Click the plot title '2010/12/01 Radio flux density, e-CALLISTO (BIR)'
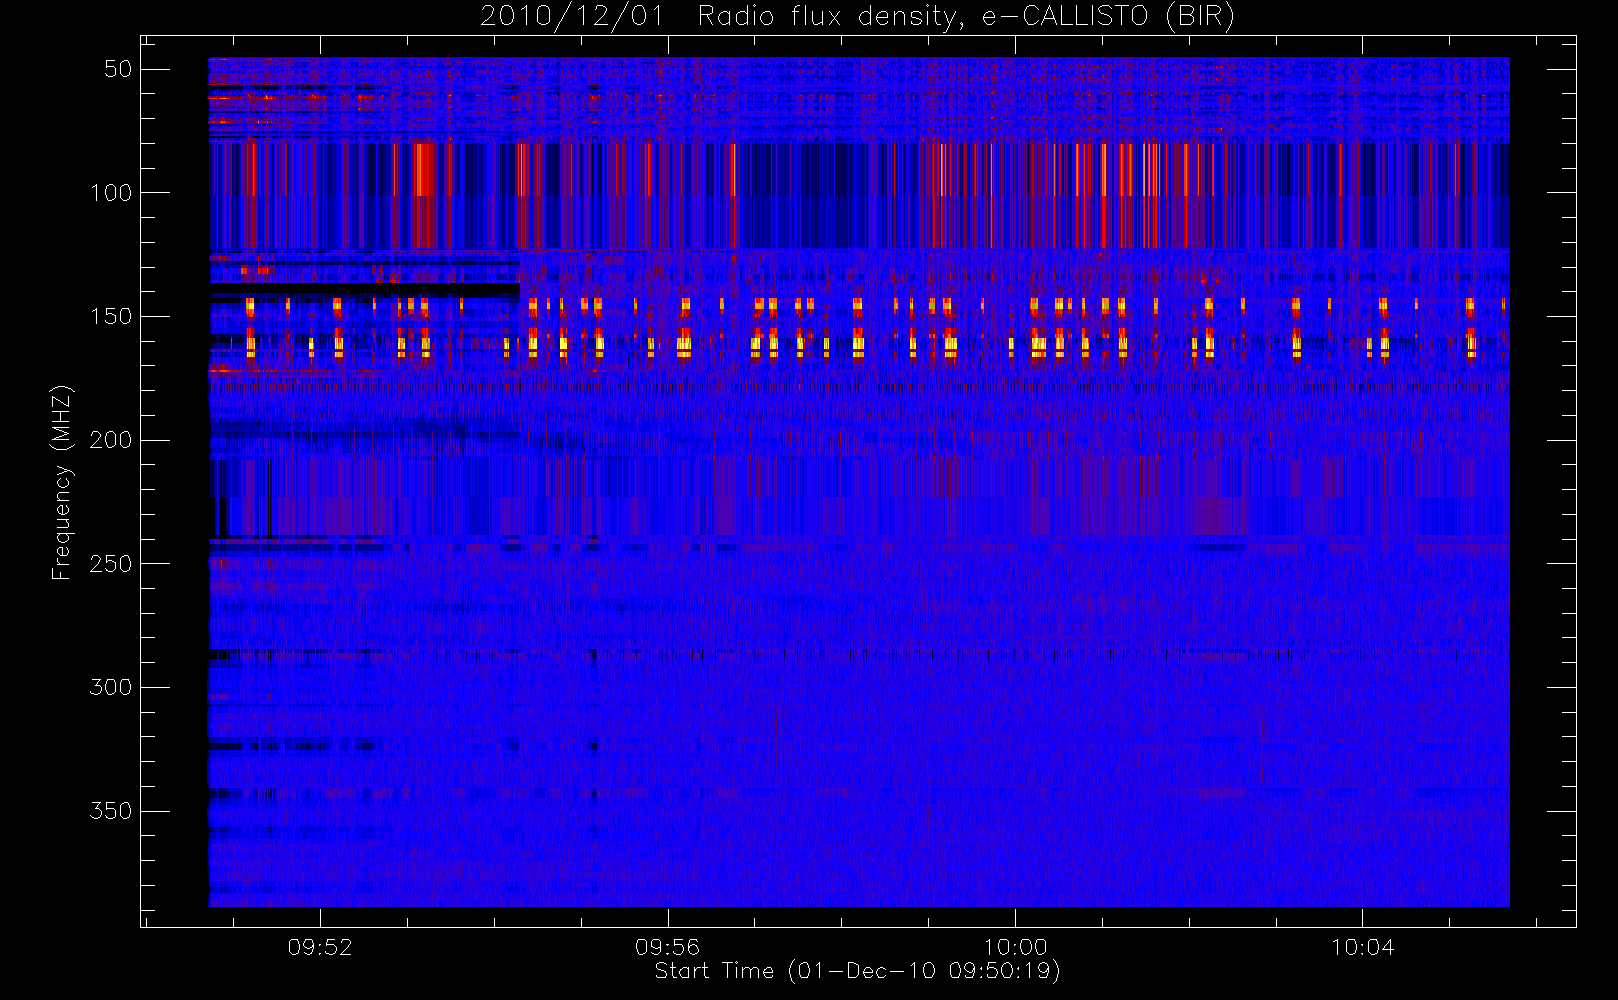Image resolution: width=1618 pixels, height=1000 pixels. (857, 17)
